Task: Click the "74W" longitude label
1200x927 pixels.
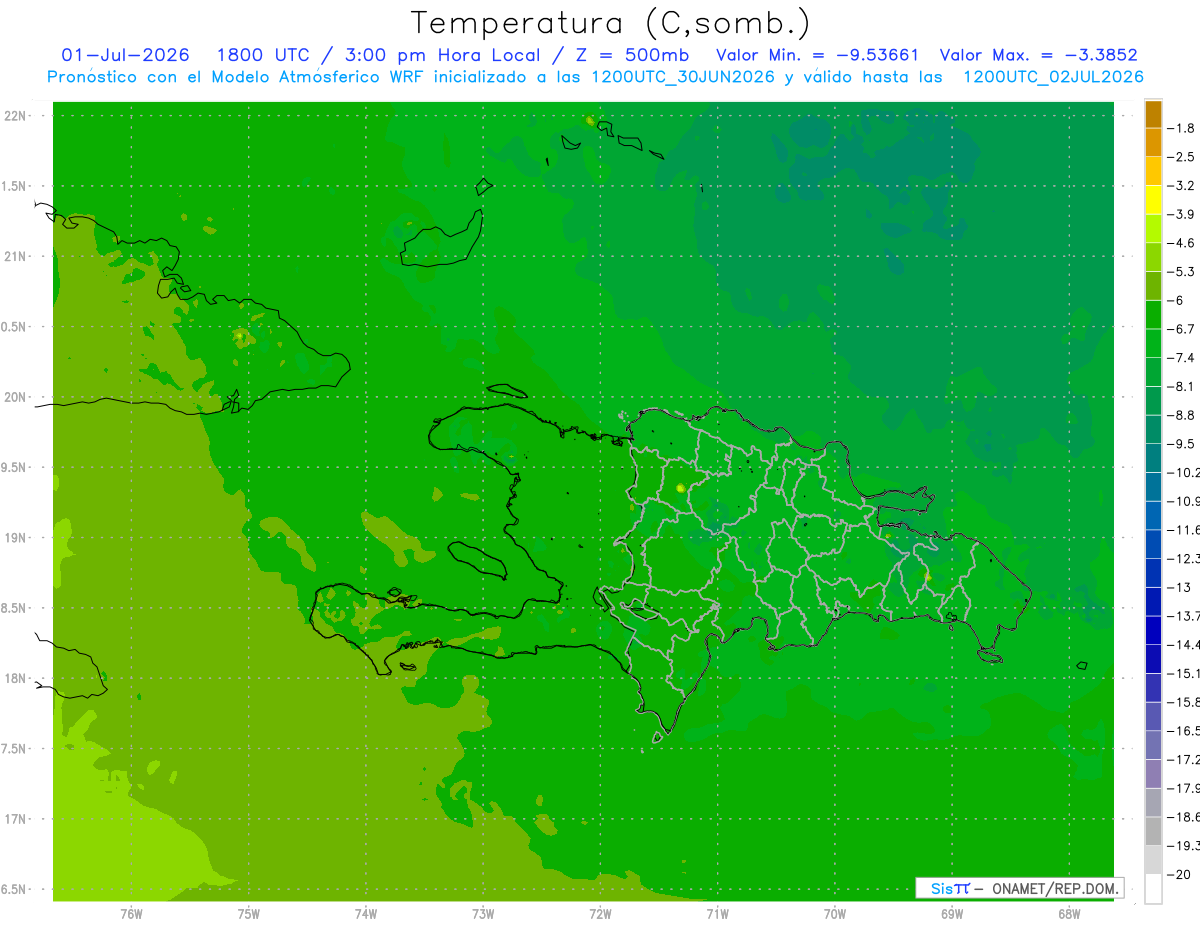Action: click(x=366, y=913)
